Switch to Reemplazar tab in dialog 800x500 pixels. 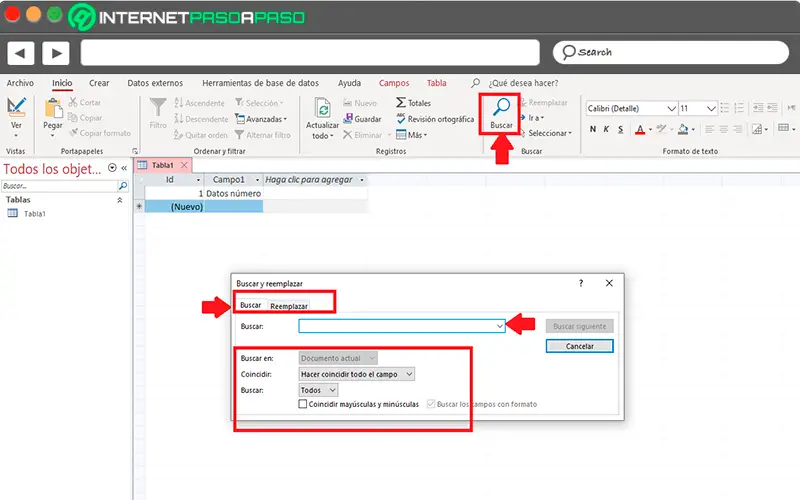pos(289,306)
